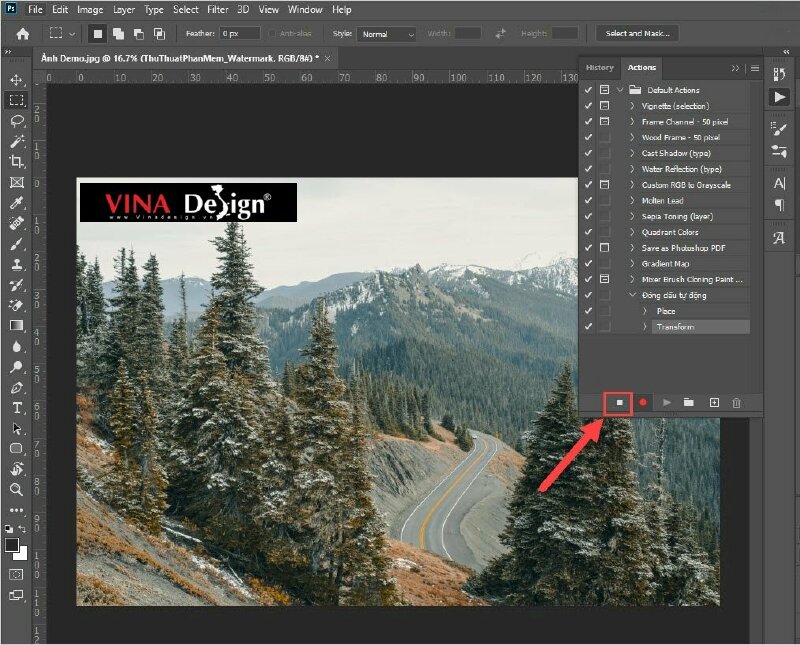
Task: Select the Lasso tool
Action: [17, 121]
